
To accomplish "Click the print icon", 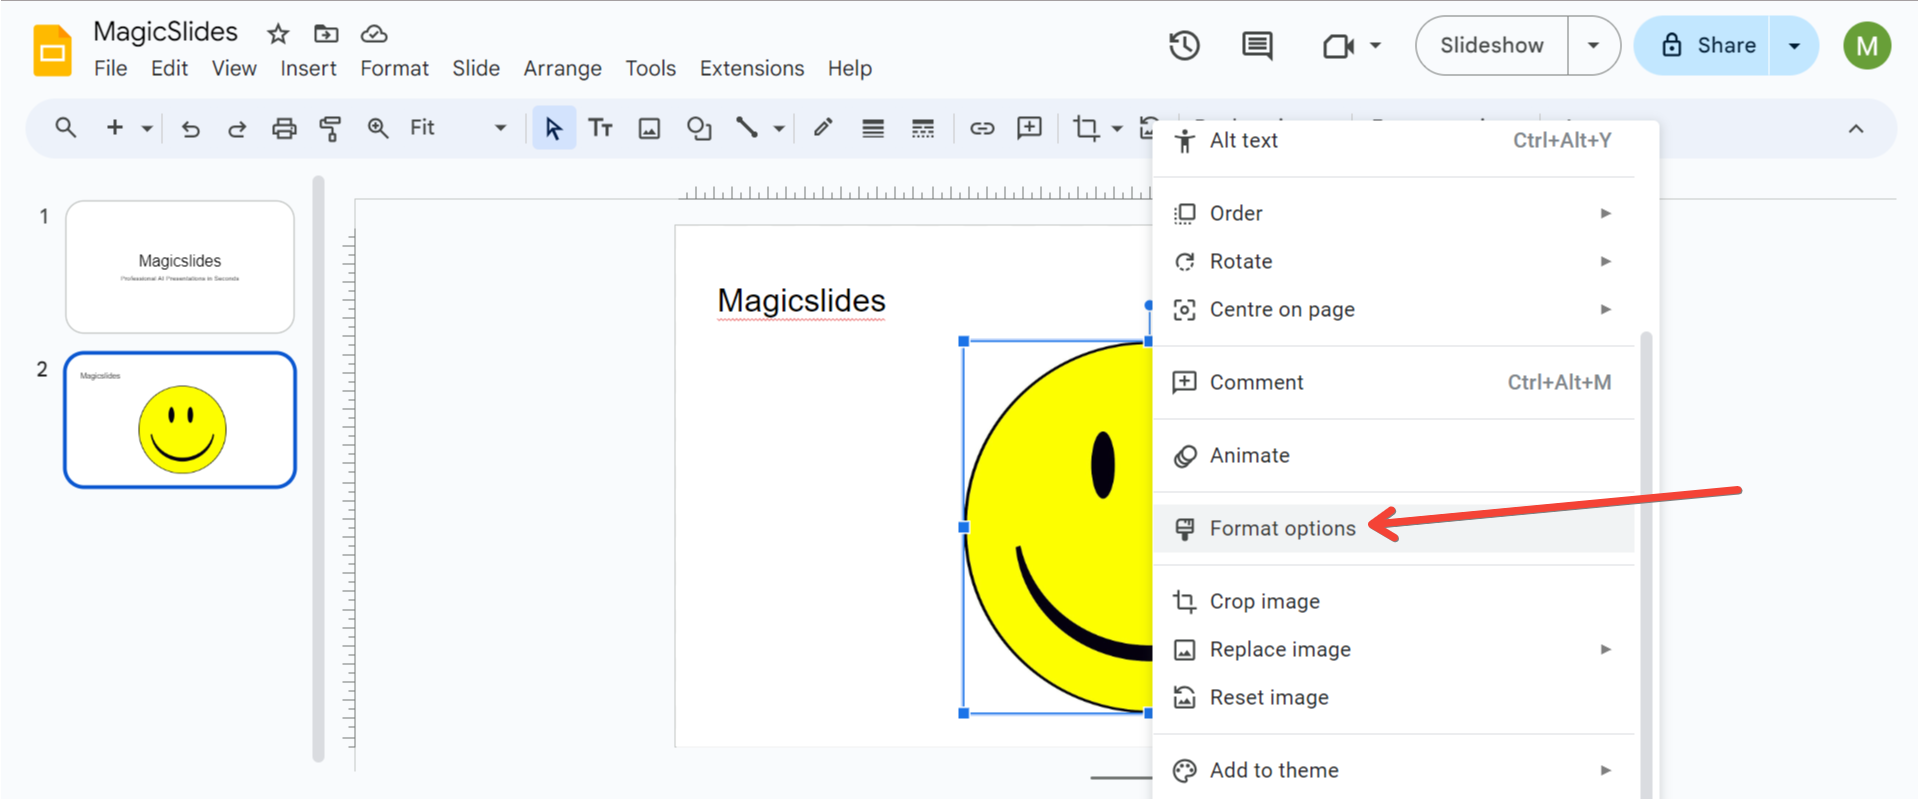I will 284,128.
